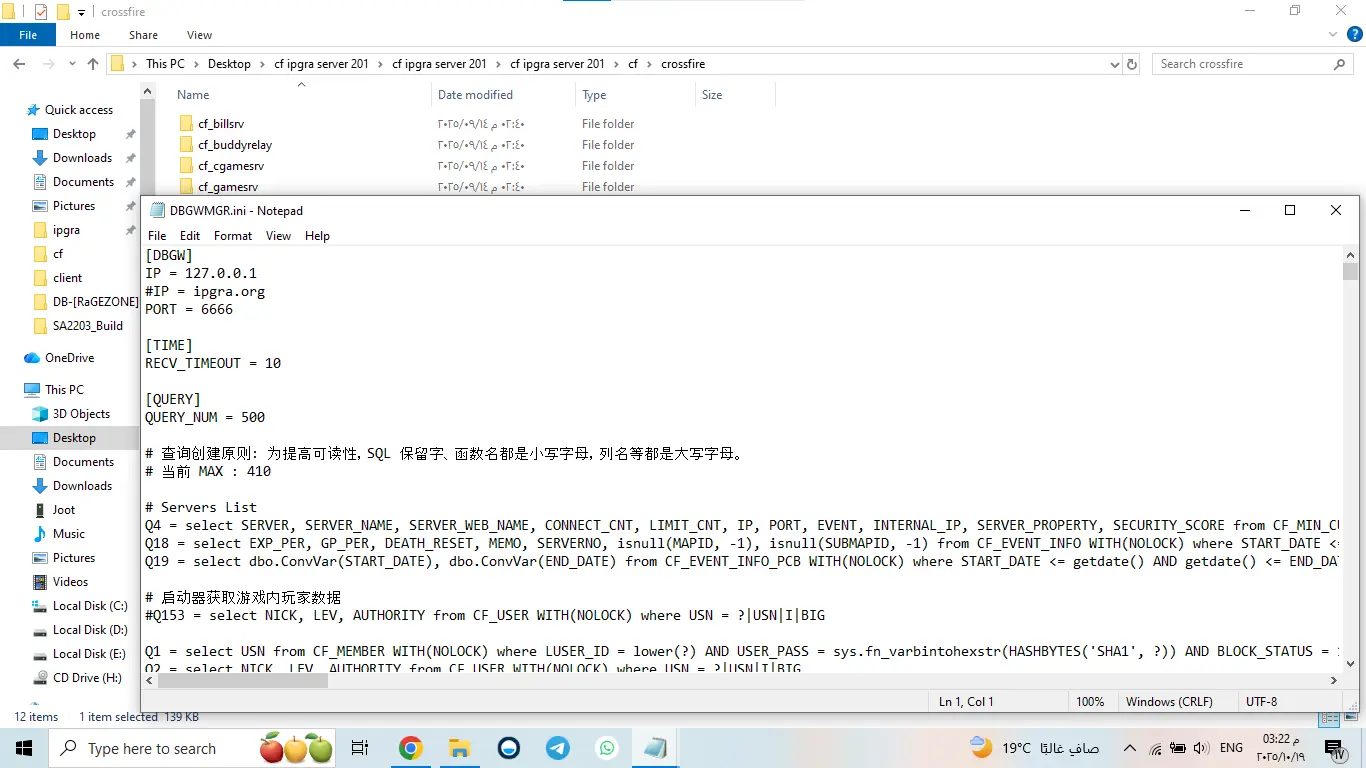The image size is (1366, 768).
Task: Open the volume control in tray
Action: pyautogui.click(x=1201, y=748)
